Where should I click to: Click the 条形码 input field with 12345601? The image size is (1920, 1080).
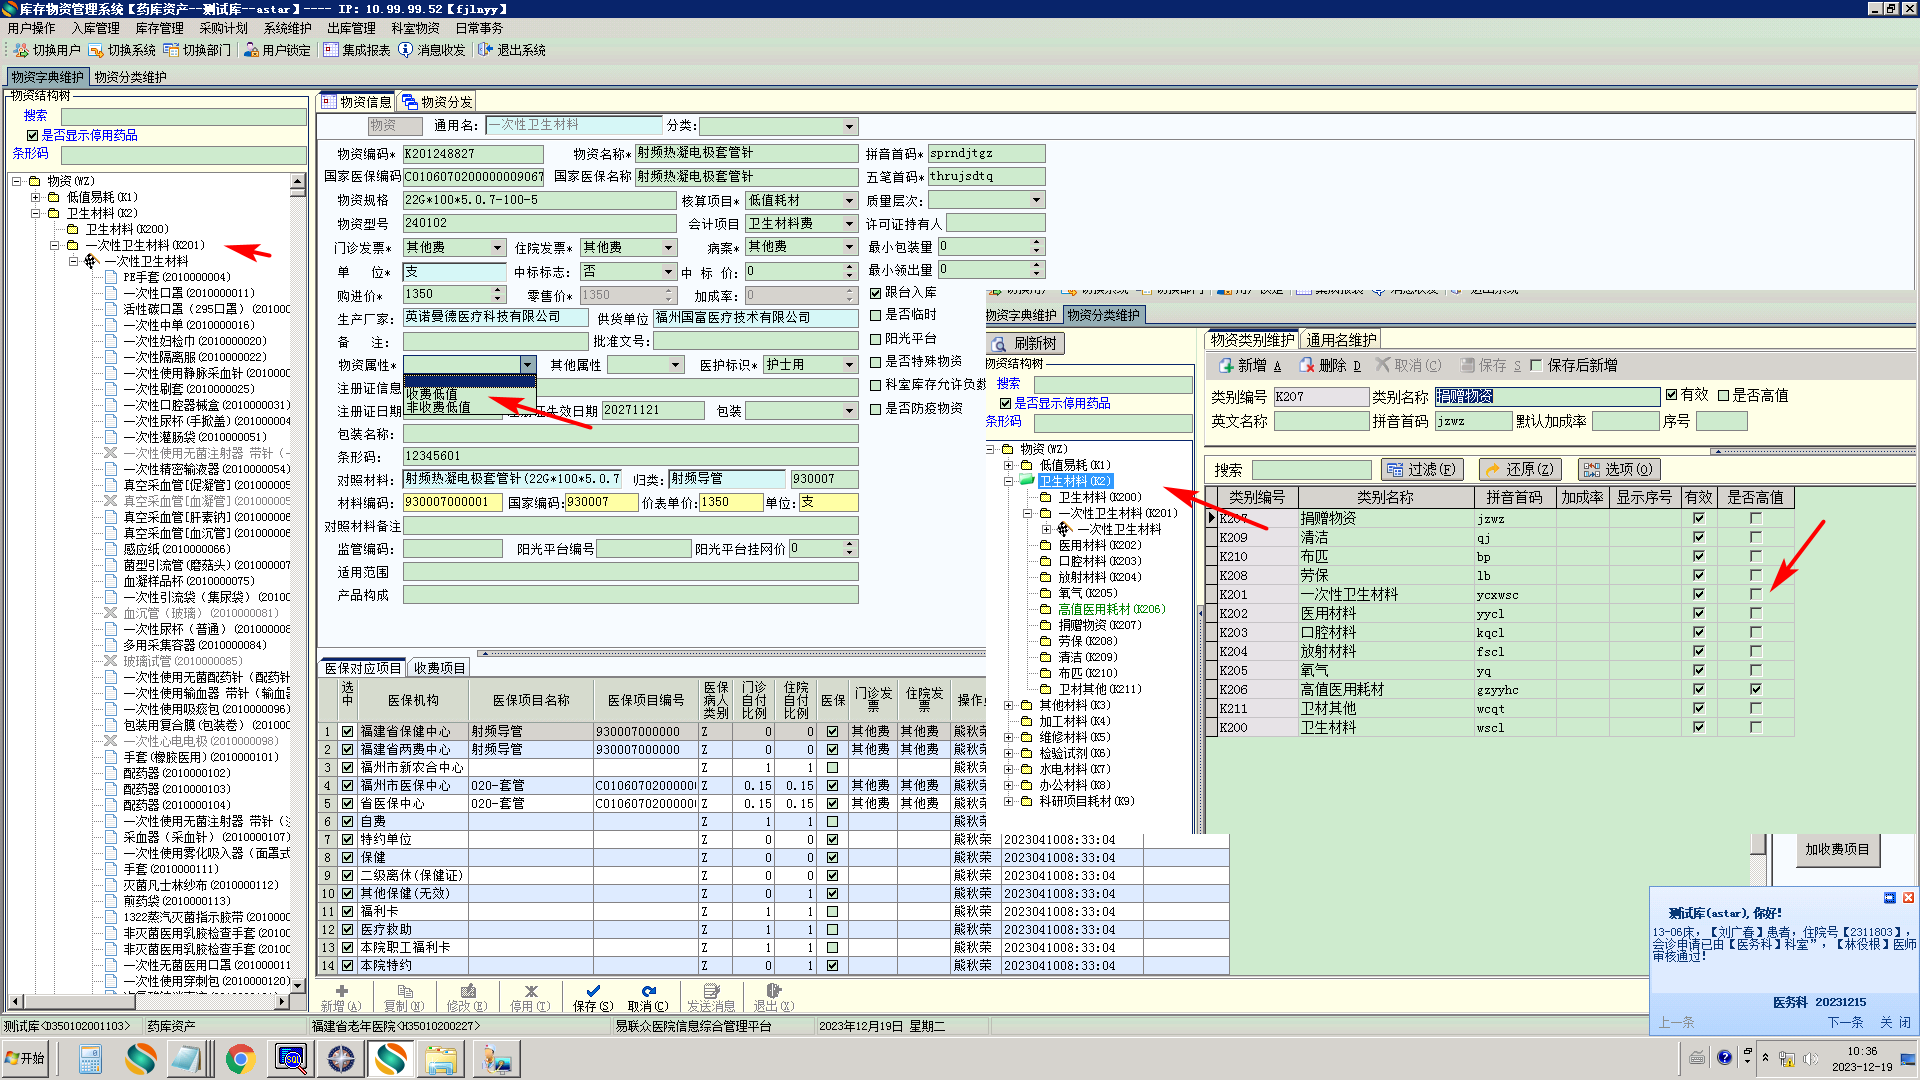[630, 456]
